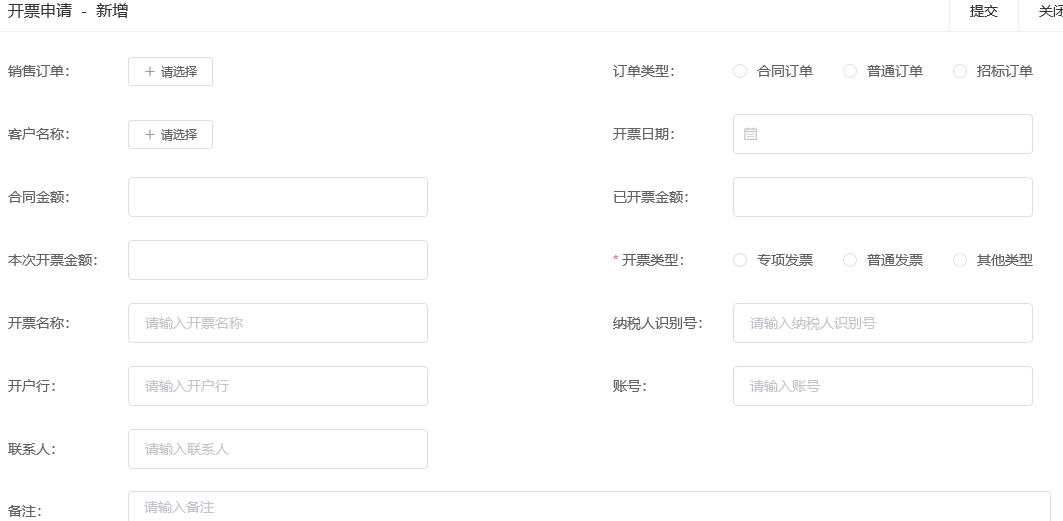The width and height of the screenshot is (1063, 521).
Task: Focus the 合同金额 input field
Action: 278,197
